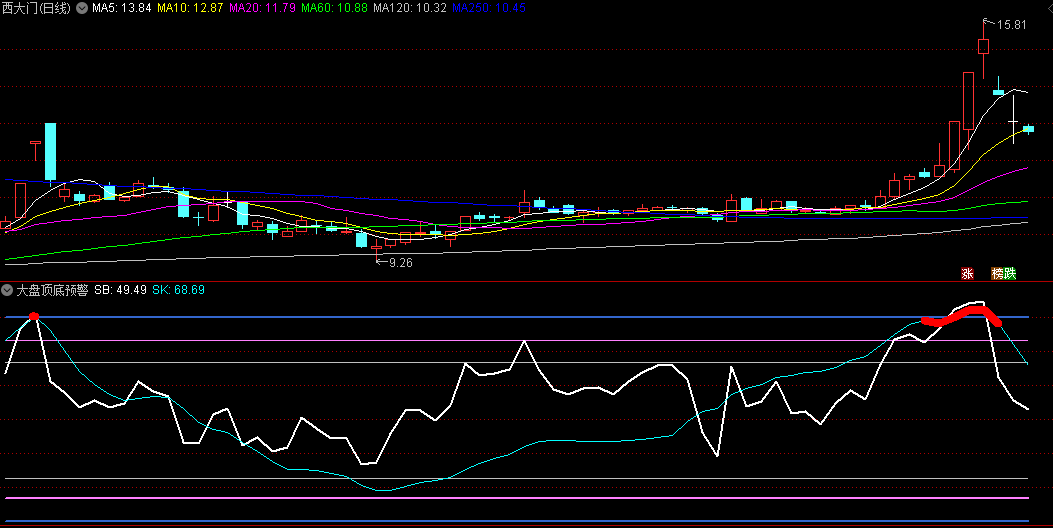This screenshot has height=528, width=1053.
Task: Open the 大盘顶底预警 indicator dropdown arrow
Action: (6, 290)
